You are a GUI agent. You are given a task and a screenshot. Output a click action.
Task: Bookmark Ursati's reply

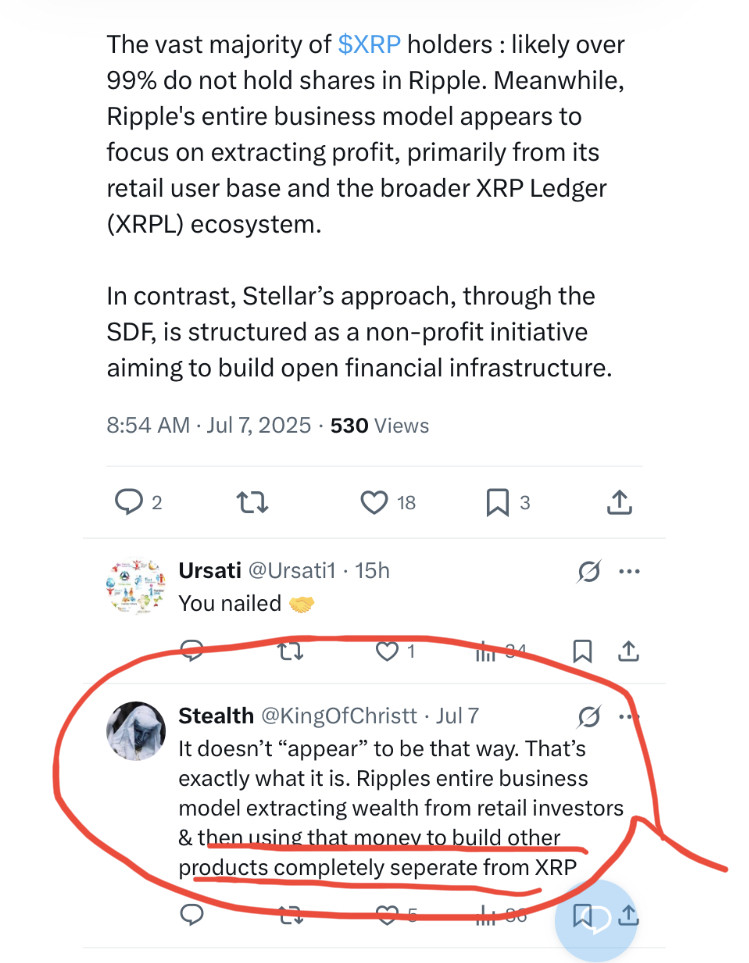[x=582, y=652]
